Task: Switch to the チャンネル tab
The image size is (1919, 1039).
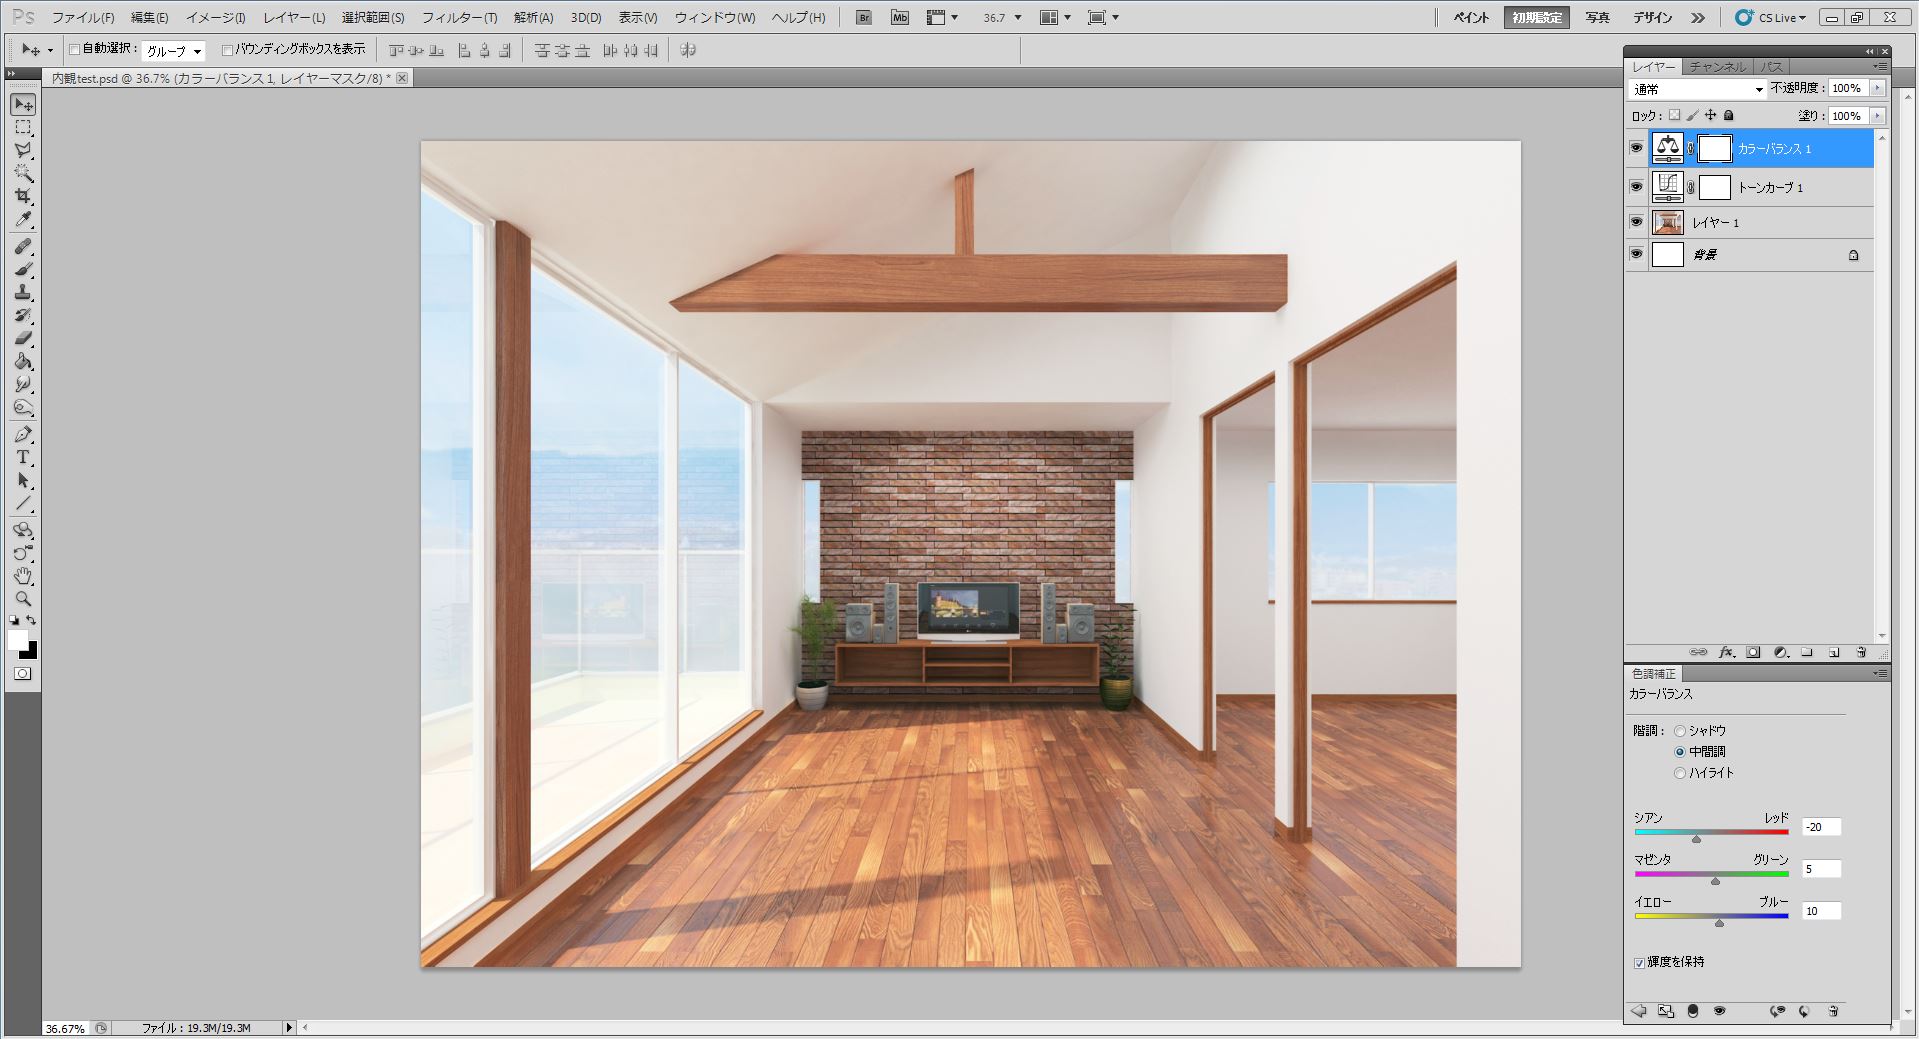Action: point(1717,67)
